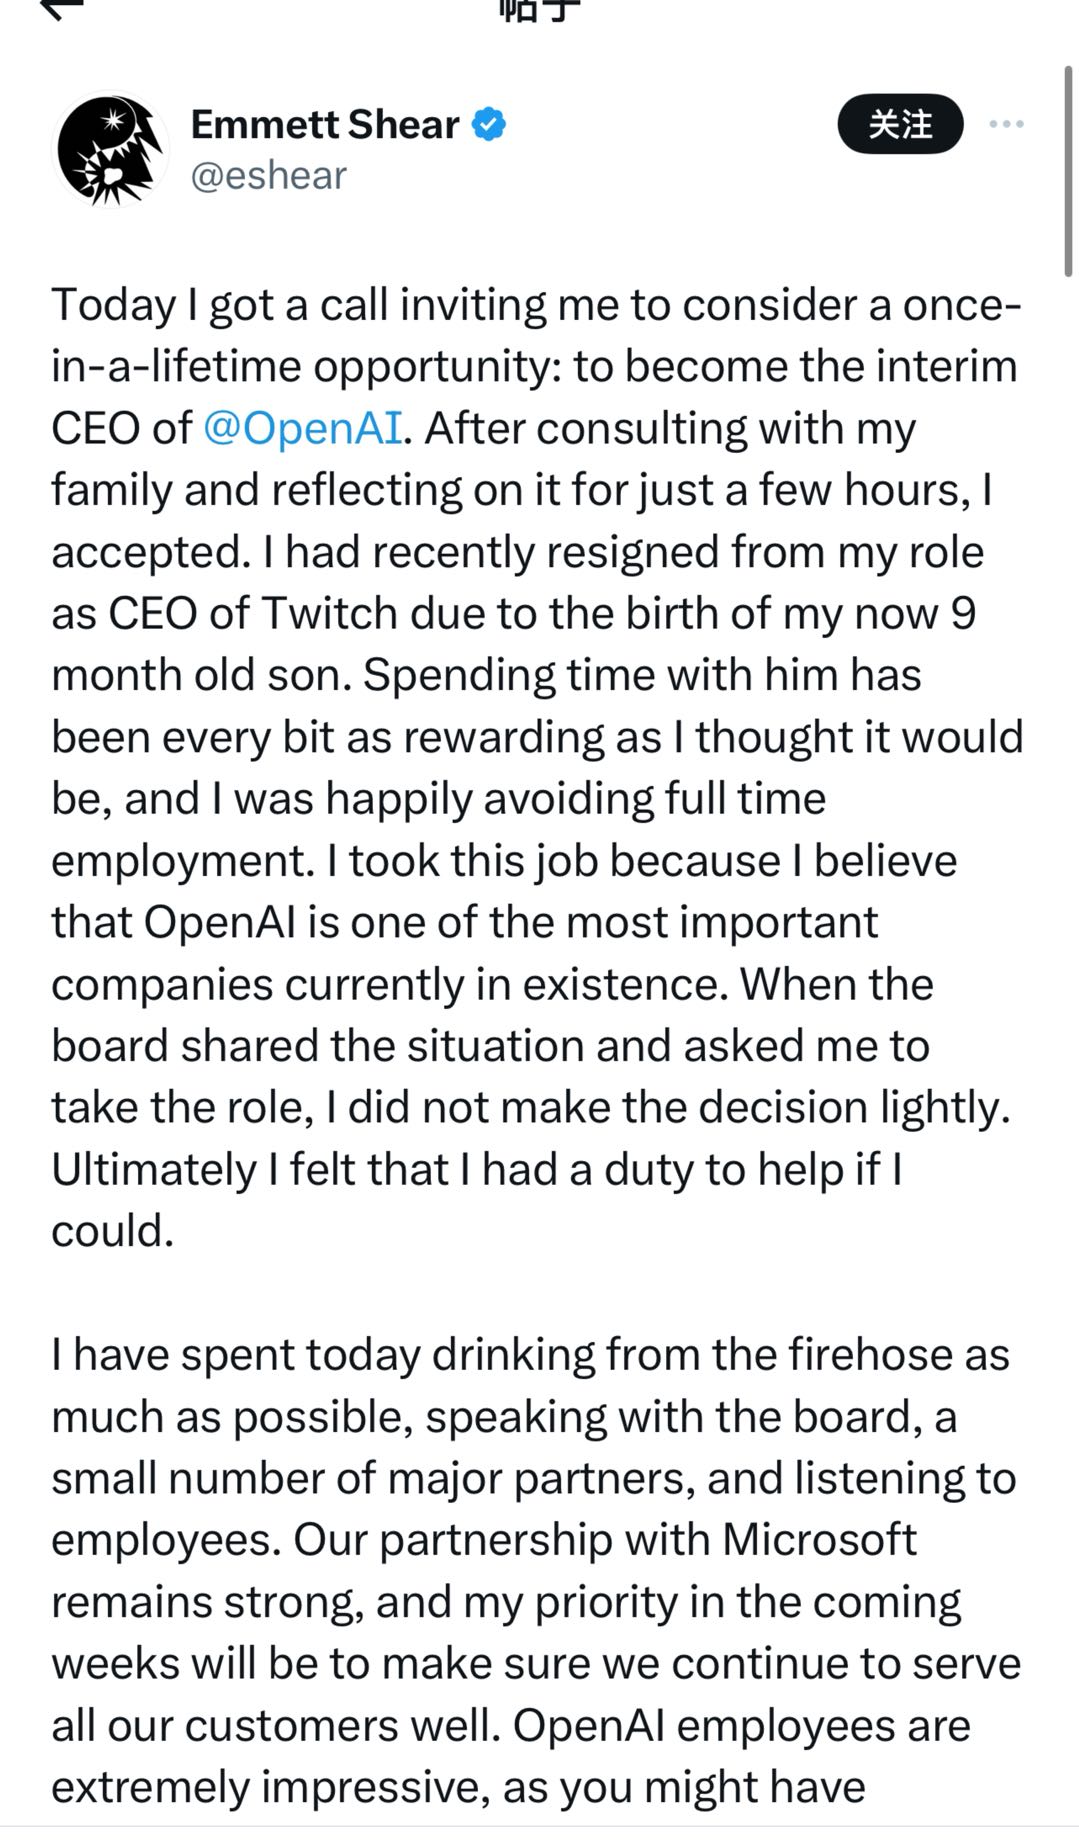This screenshot has width=1079, height=1840.
Task: Open Emmett Shear's profile avatar
Action: click(x=110, y=148)
